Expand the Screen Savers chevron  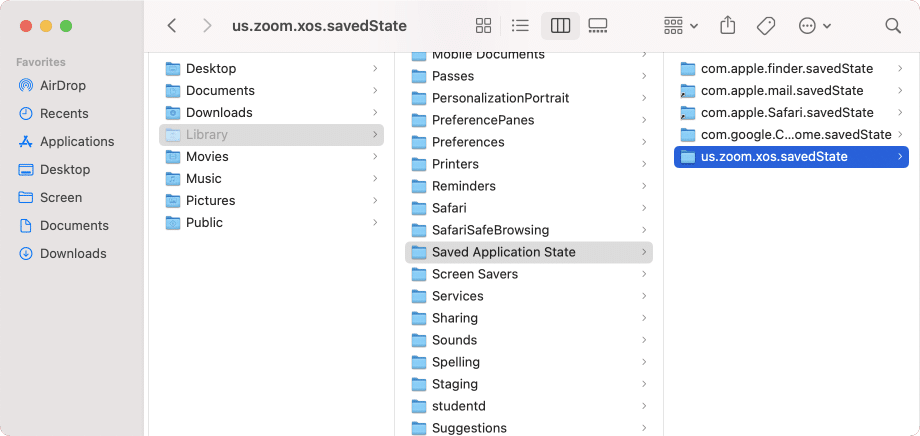click(644, 274)
